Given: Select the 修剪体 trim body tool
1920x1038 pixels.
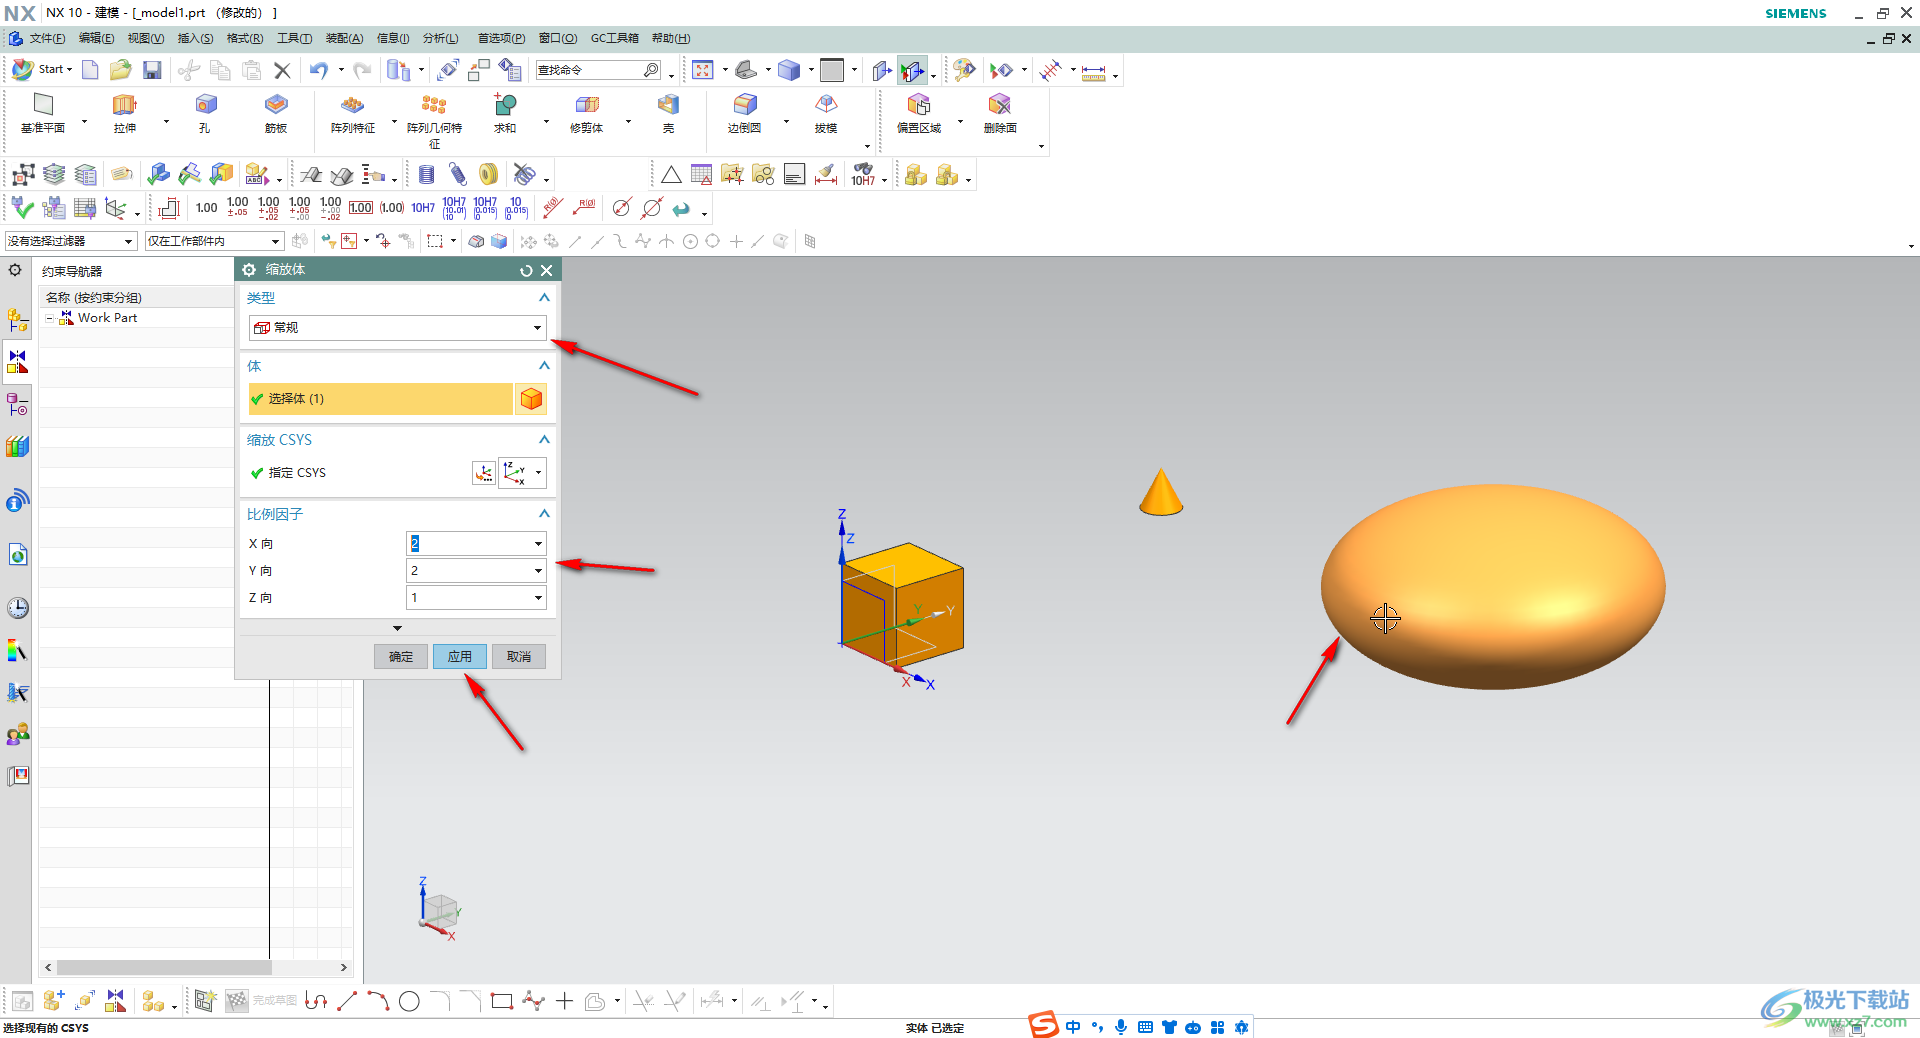Looking at the screenshot, I should [587, 113].
